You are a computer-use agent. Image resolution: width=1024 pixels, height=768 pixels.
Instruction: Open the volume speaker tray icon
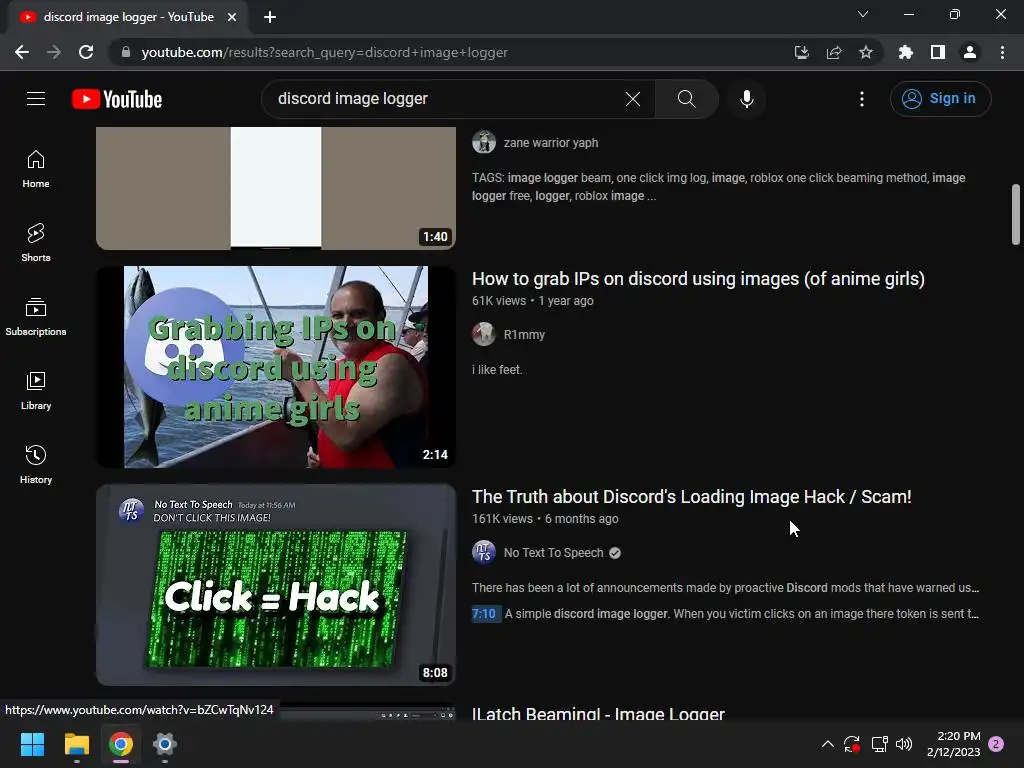click(904, 744)
